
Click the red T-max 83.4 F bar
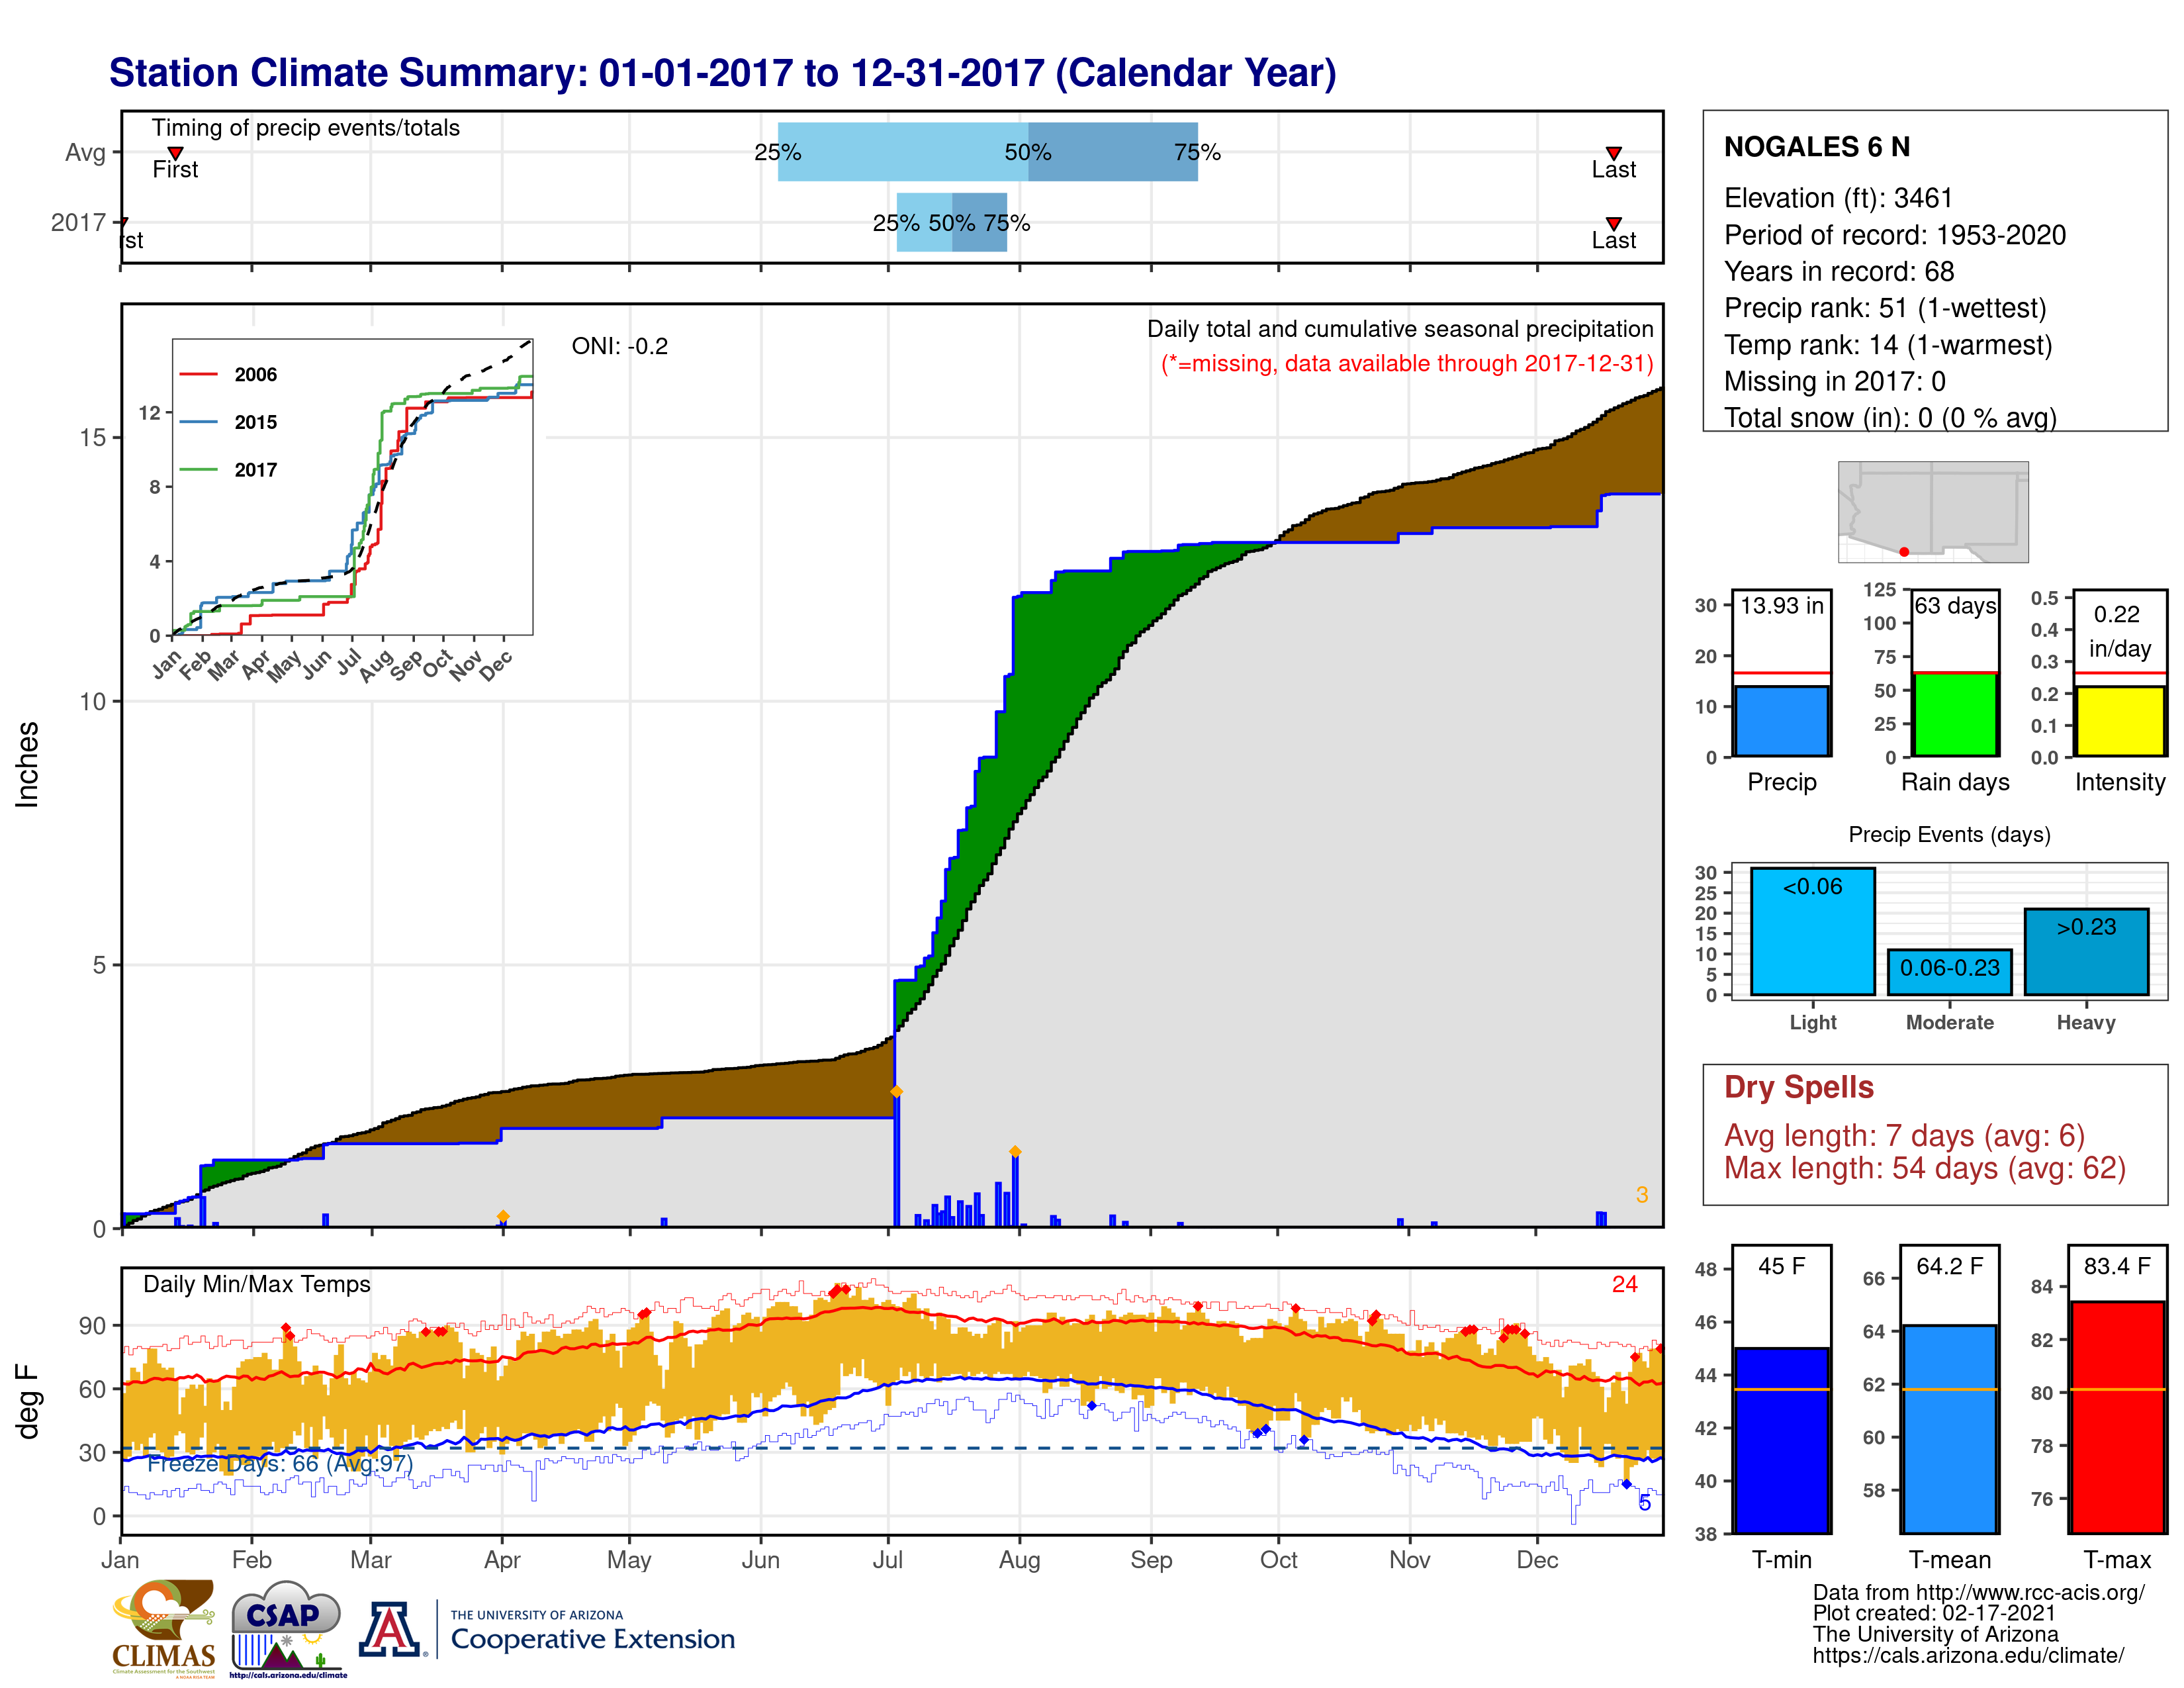pos(2117,1417)
